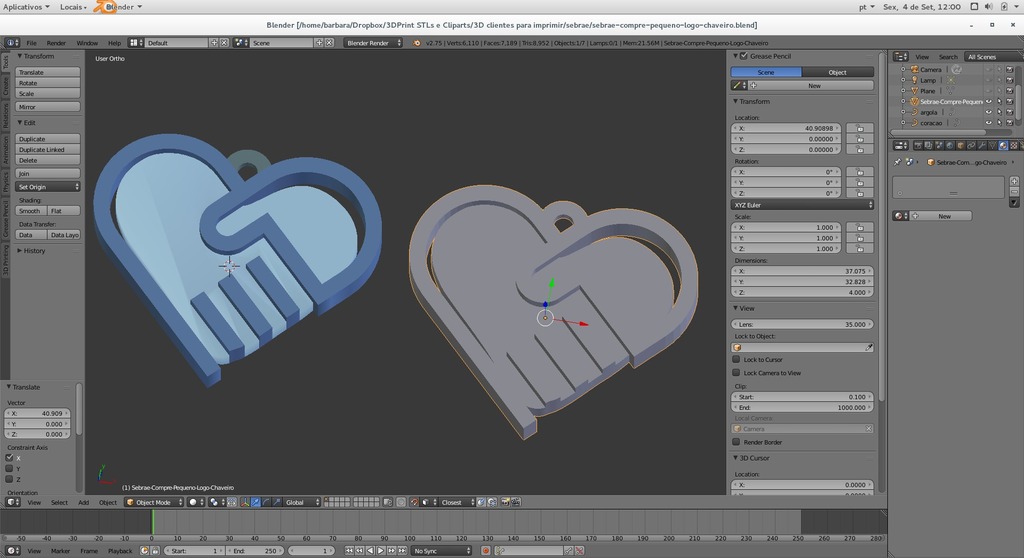The image size is (1024, 558).
Task: Uncheck the X constraint axis checkbox
Action: pos(9,458)
